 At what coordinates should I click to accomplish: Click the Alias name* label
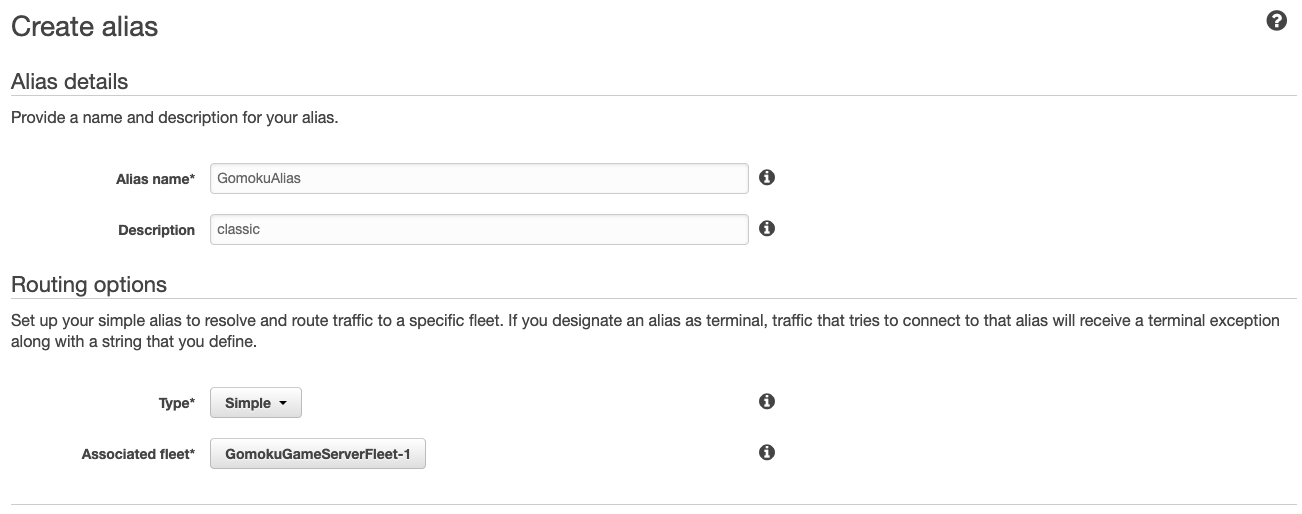point(155,179)
